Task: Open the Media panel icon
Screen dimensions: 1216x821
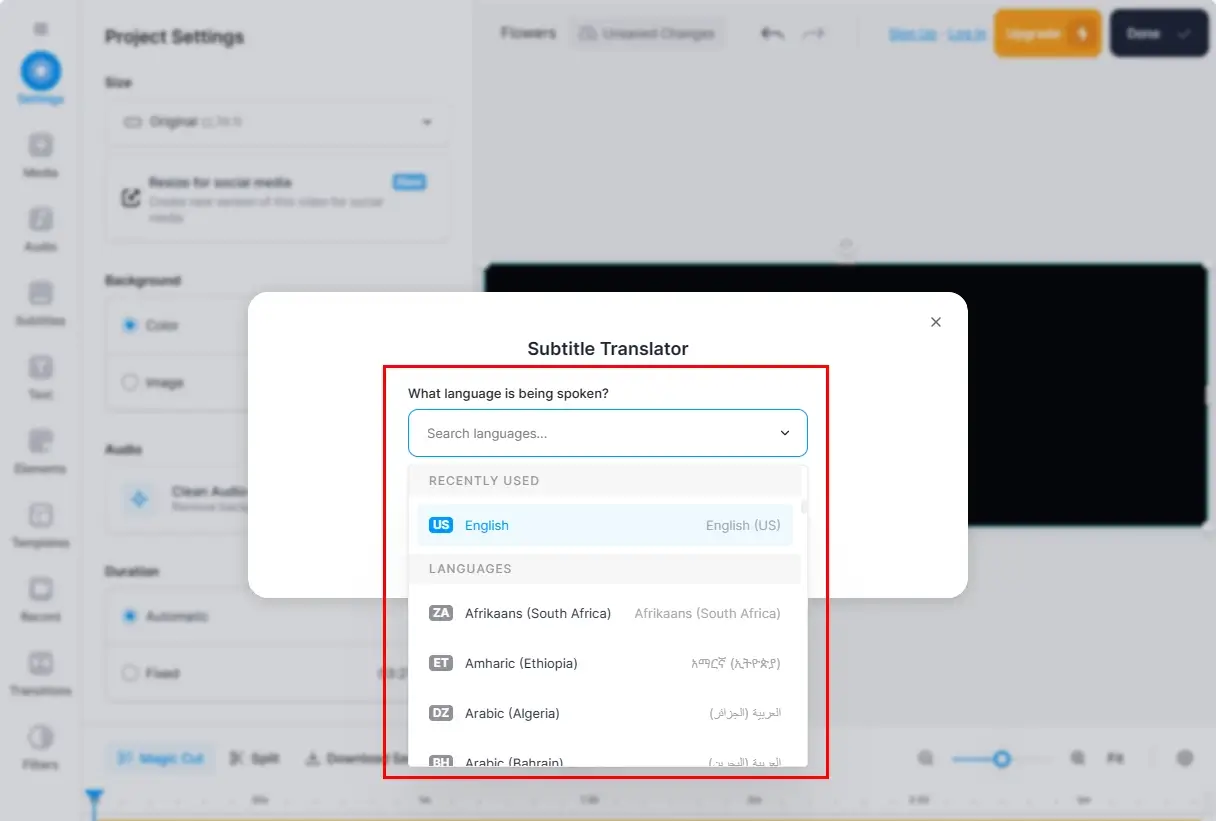Action: pyautogui.click(x=40, y=146)
